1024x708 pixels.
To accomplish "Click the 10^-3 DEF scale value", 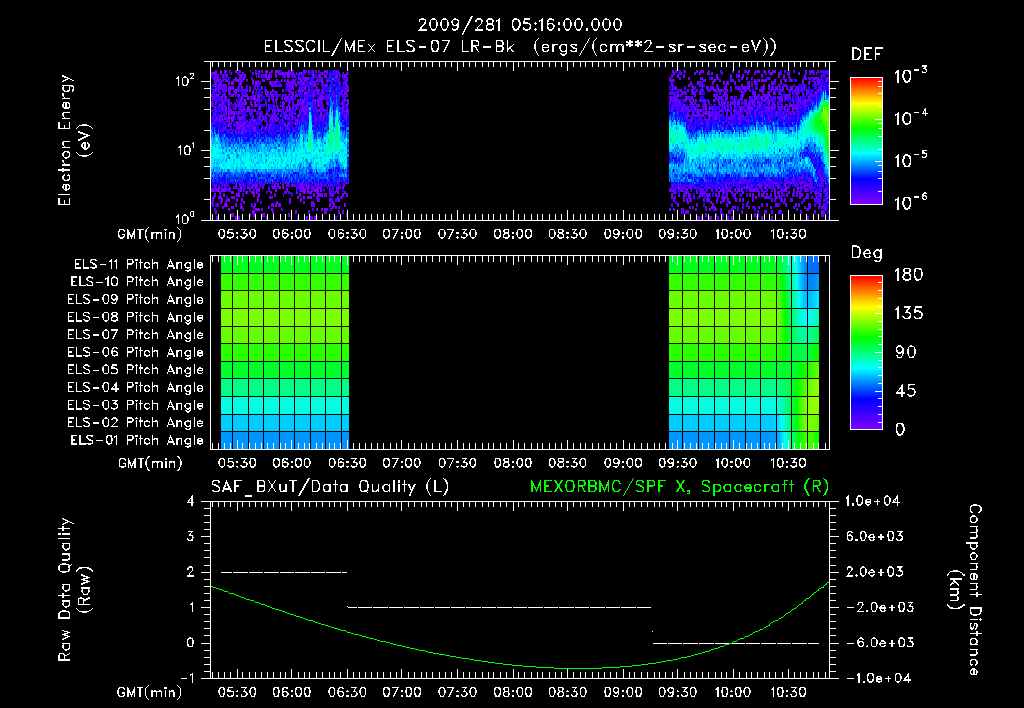I will (x=910, y=76).
